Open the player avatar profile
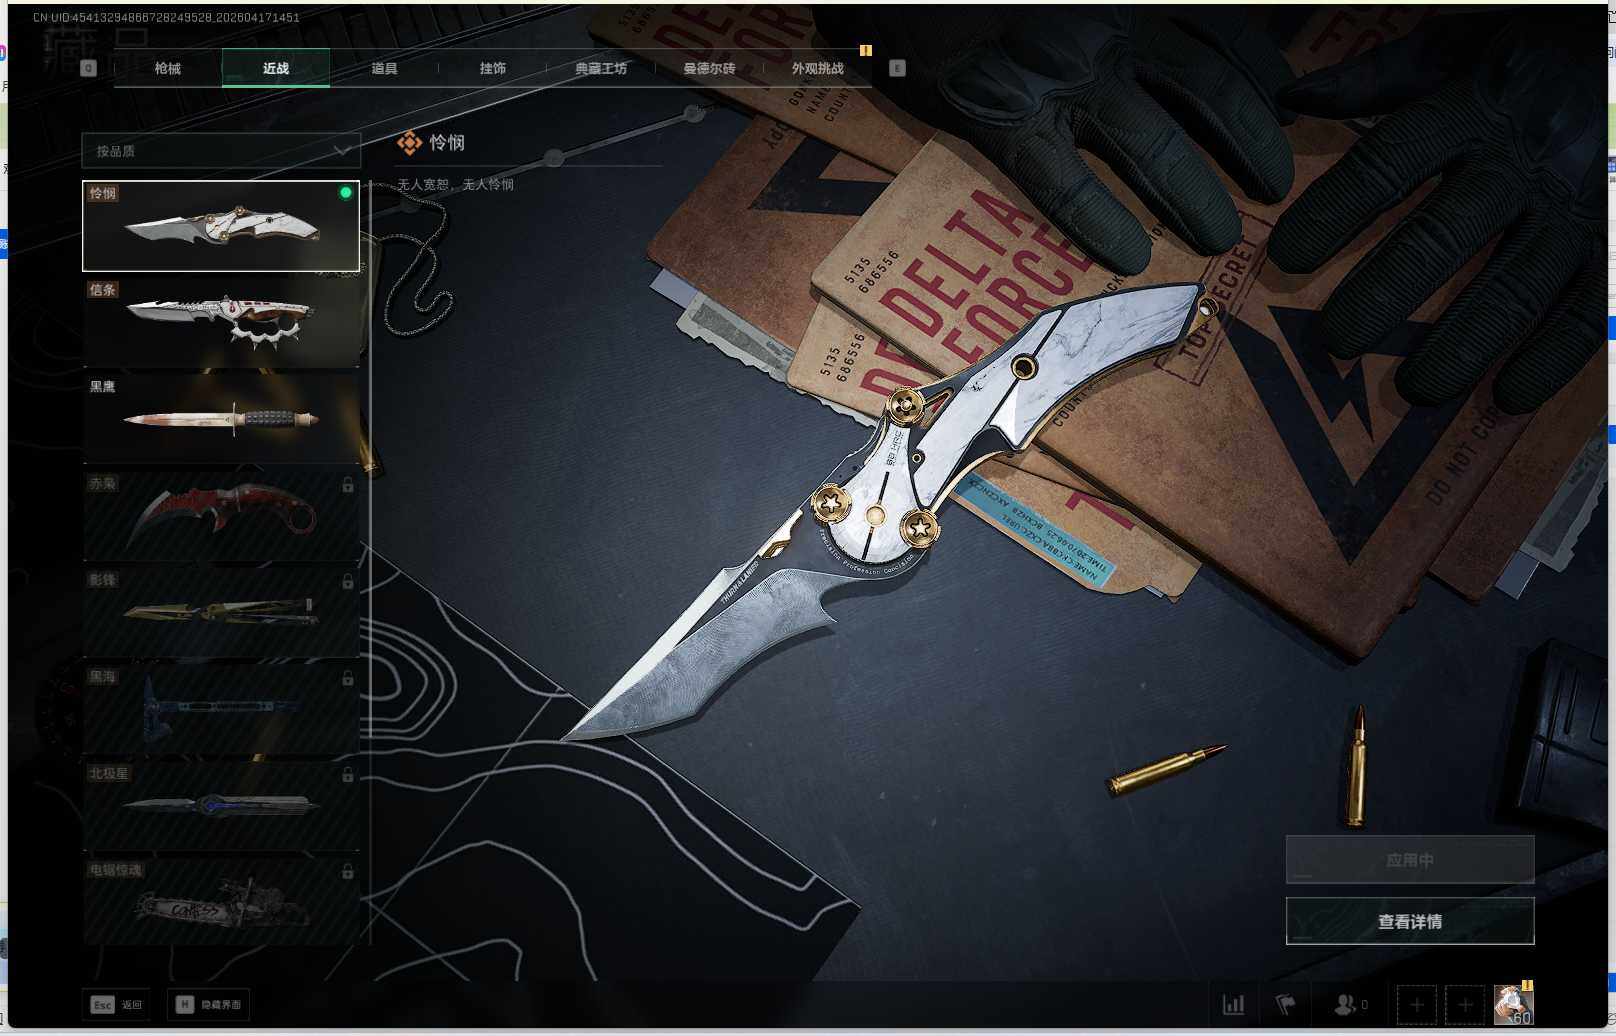1616x1036 pixels. [x=1513, y=1003]
